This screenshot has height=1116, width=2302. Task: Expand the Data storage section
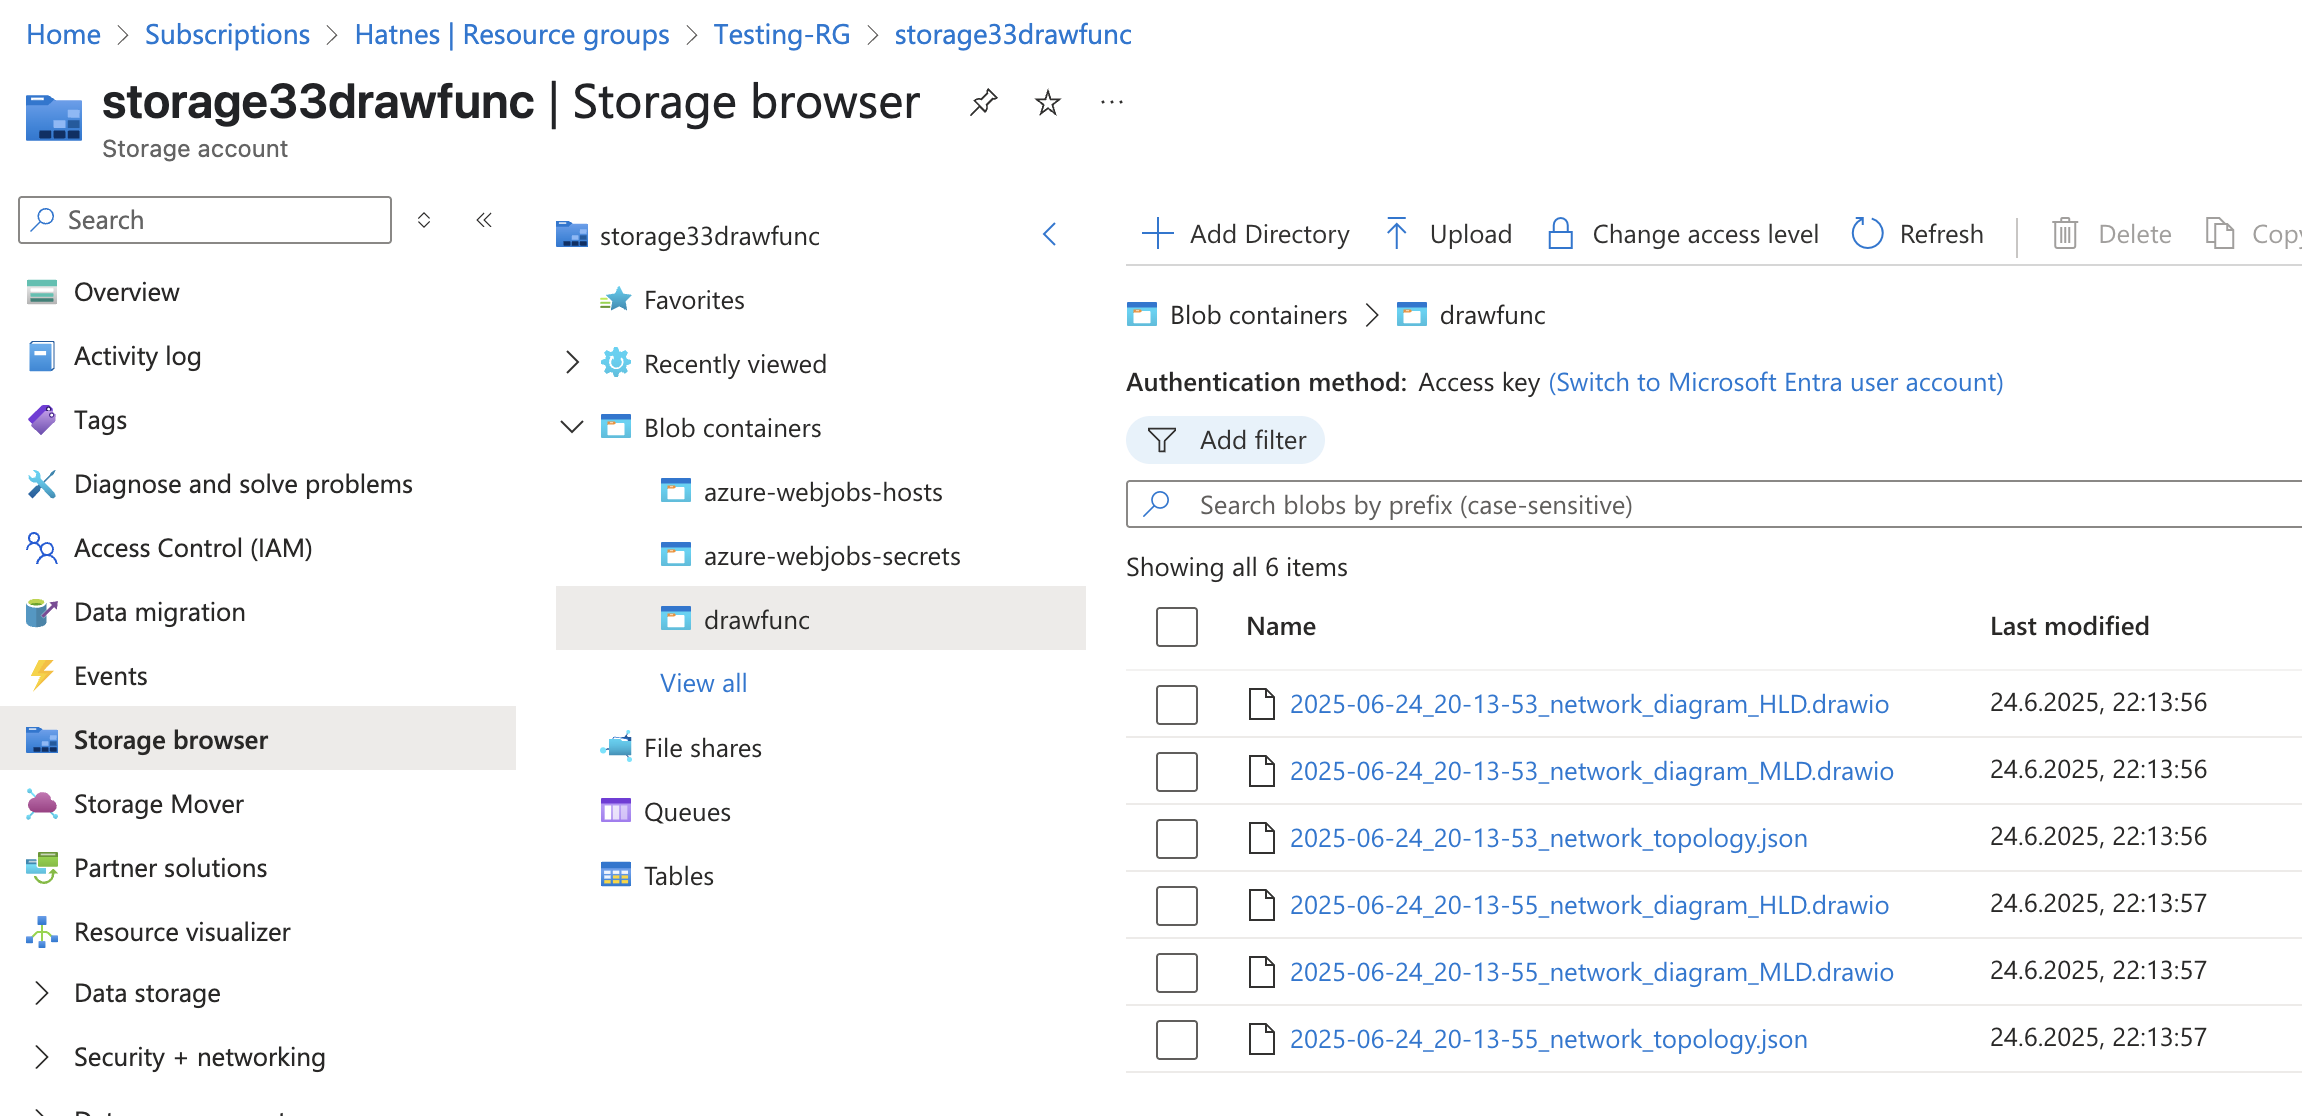point(42,993)
